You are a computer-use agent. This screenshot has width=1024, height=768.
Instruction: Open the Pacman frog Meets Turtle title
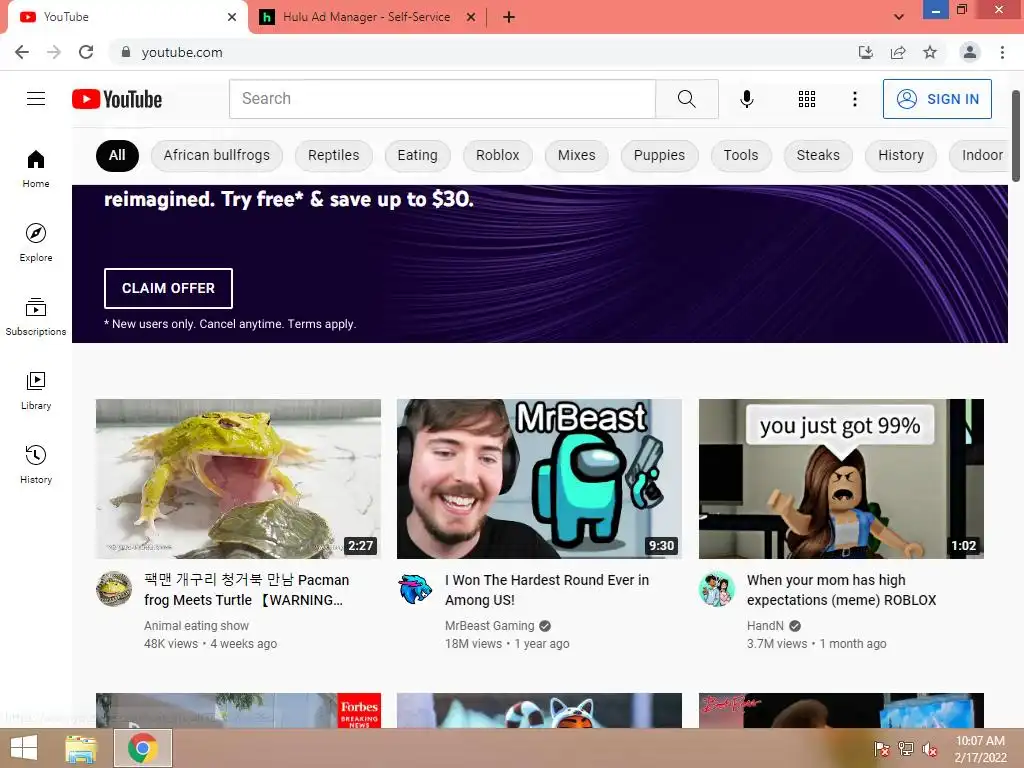(x=247, y=590)
